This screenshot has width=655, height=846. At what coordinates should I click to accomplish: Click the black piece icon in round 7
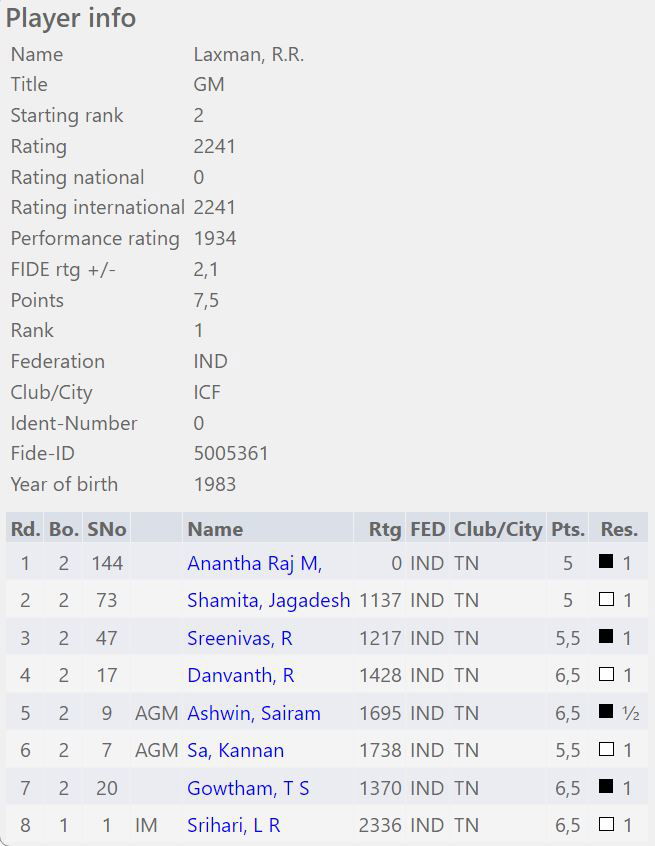606,787
